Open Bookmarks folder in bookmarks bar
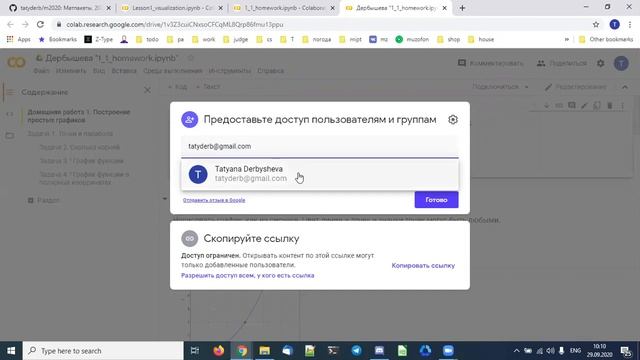640x360 pixels. point(58,40)
